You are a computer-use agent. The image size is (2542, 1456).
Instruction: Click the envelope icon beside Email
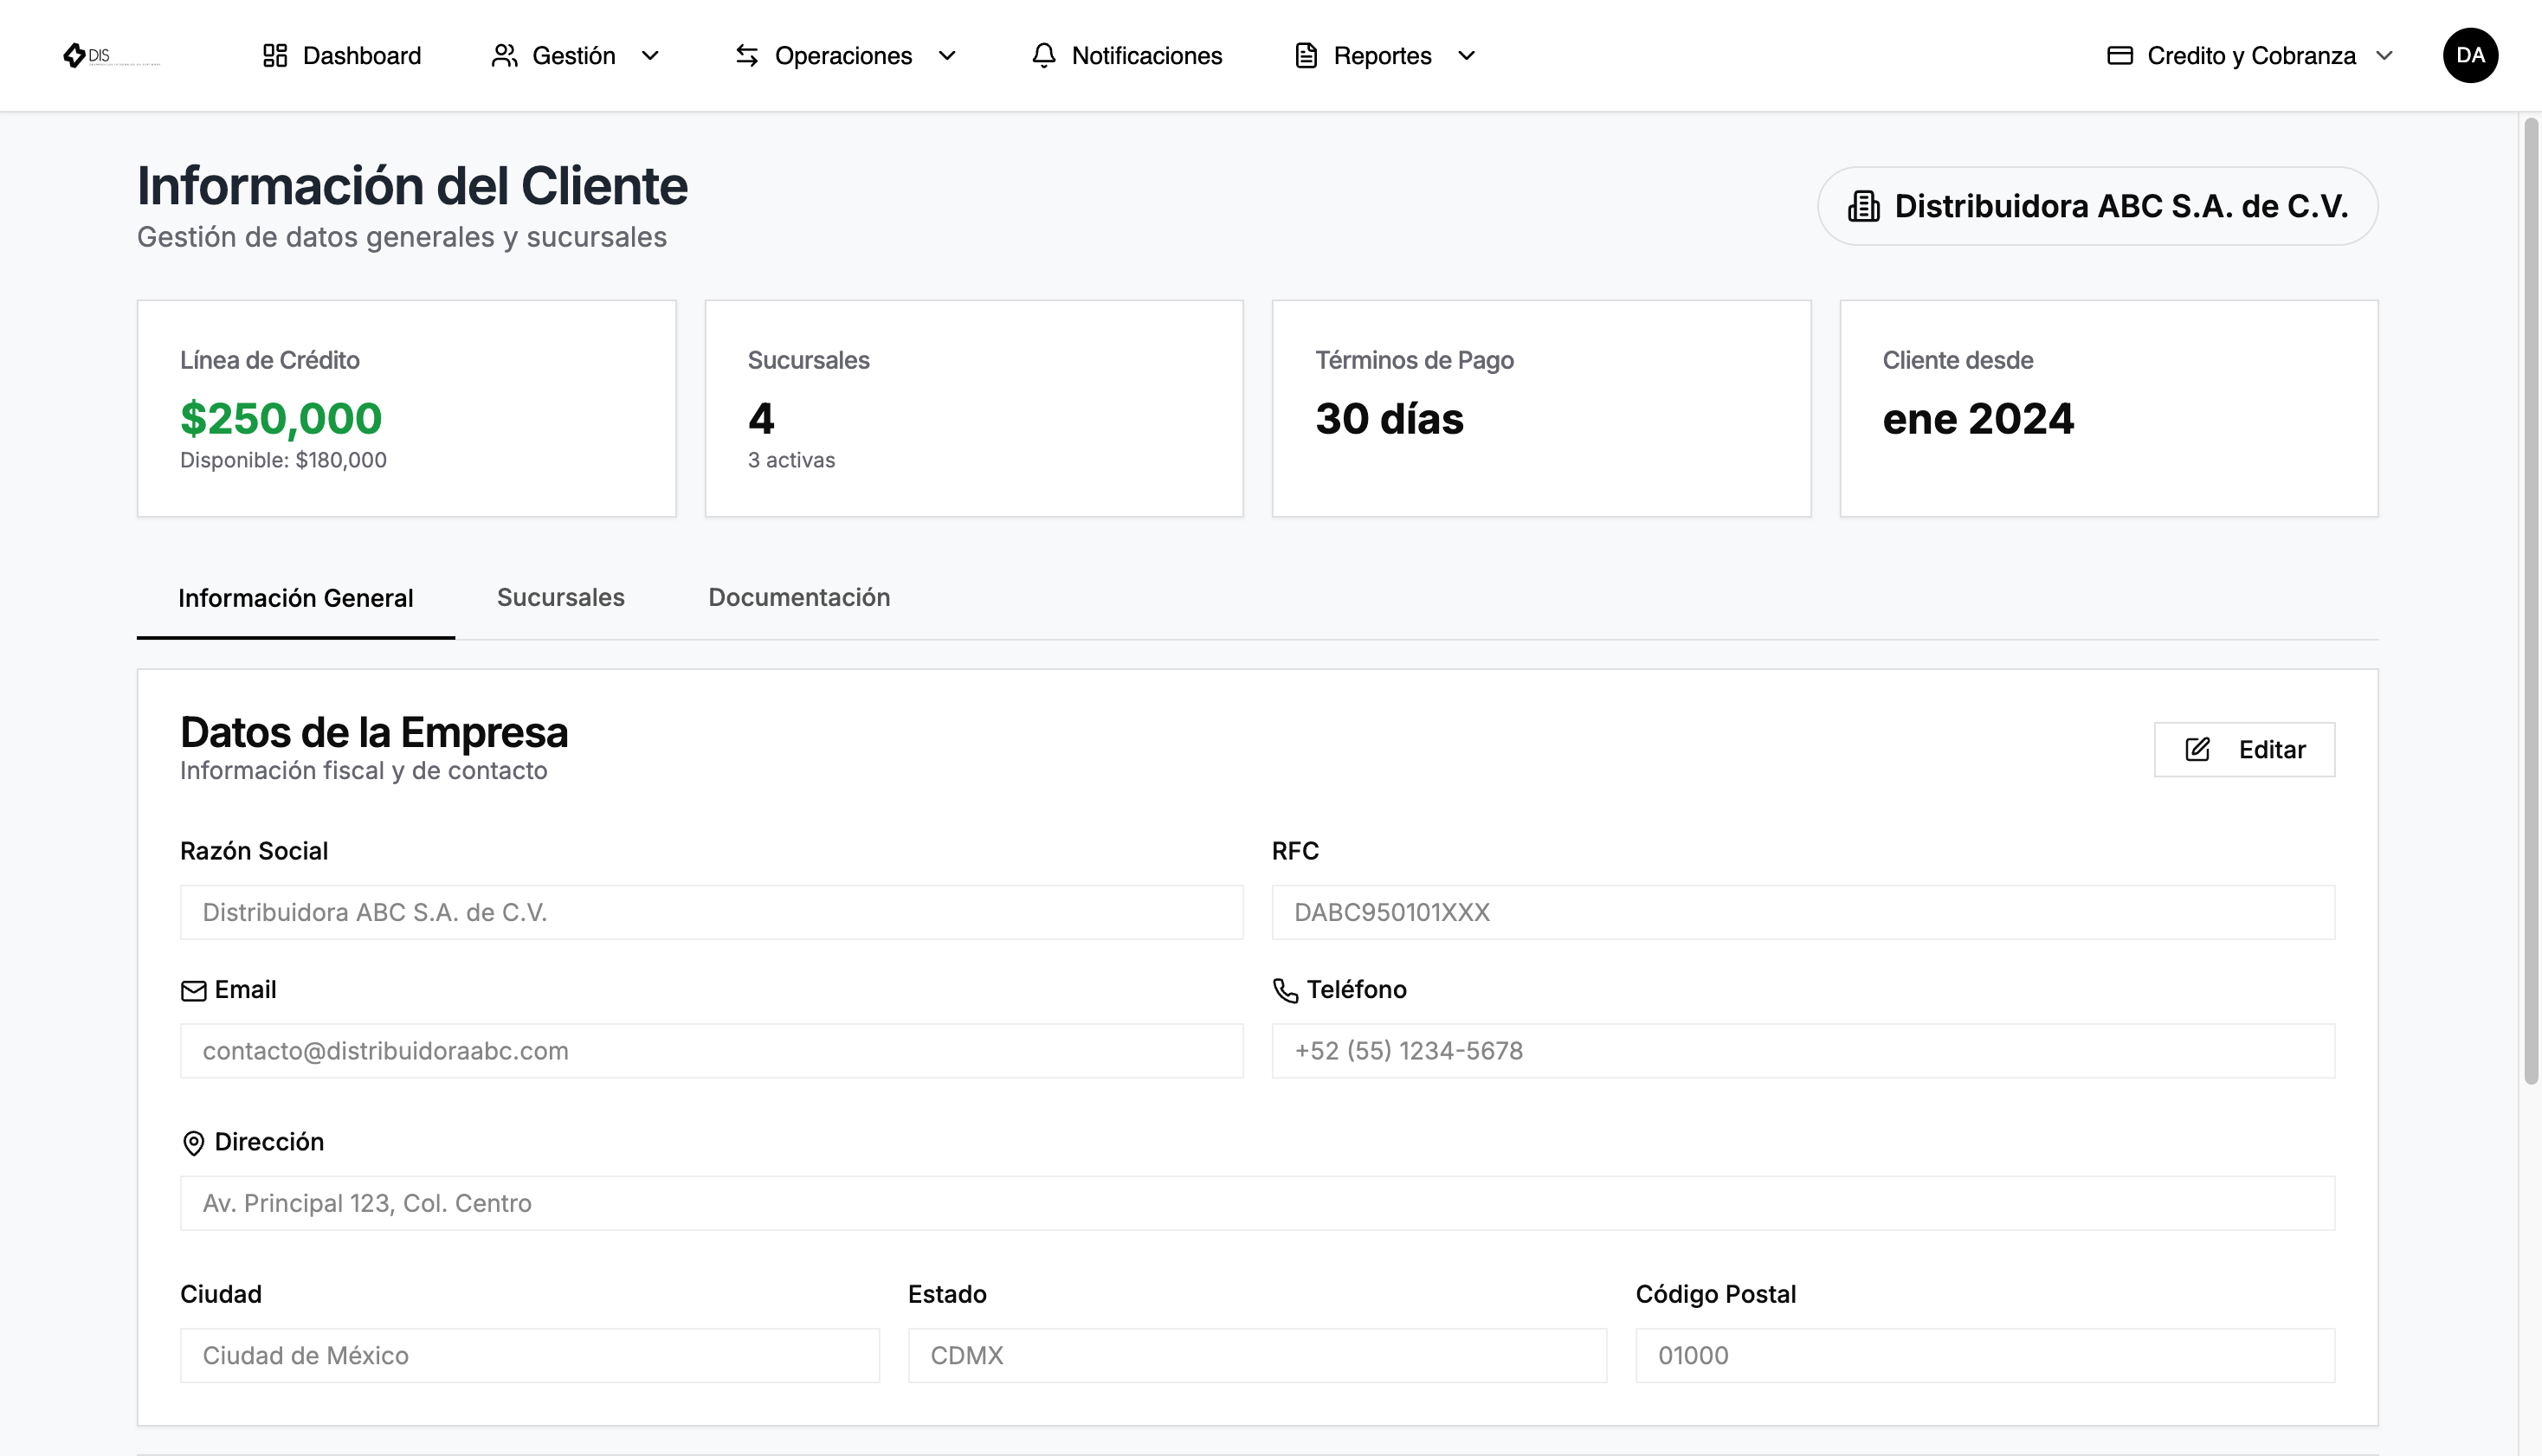pyautogui.click(x=193, y=990)
